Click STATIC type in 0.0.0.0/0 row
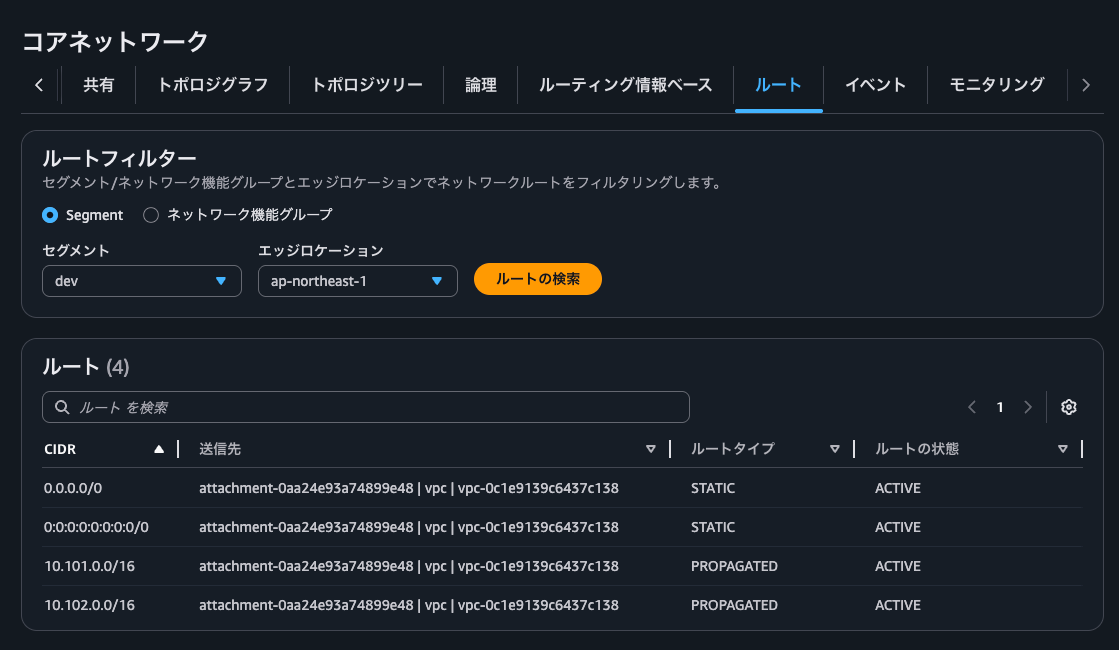The width and height of the screenshot is (1119, 650). coord(713,488)
